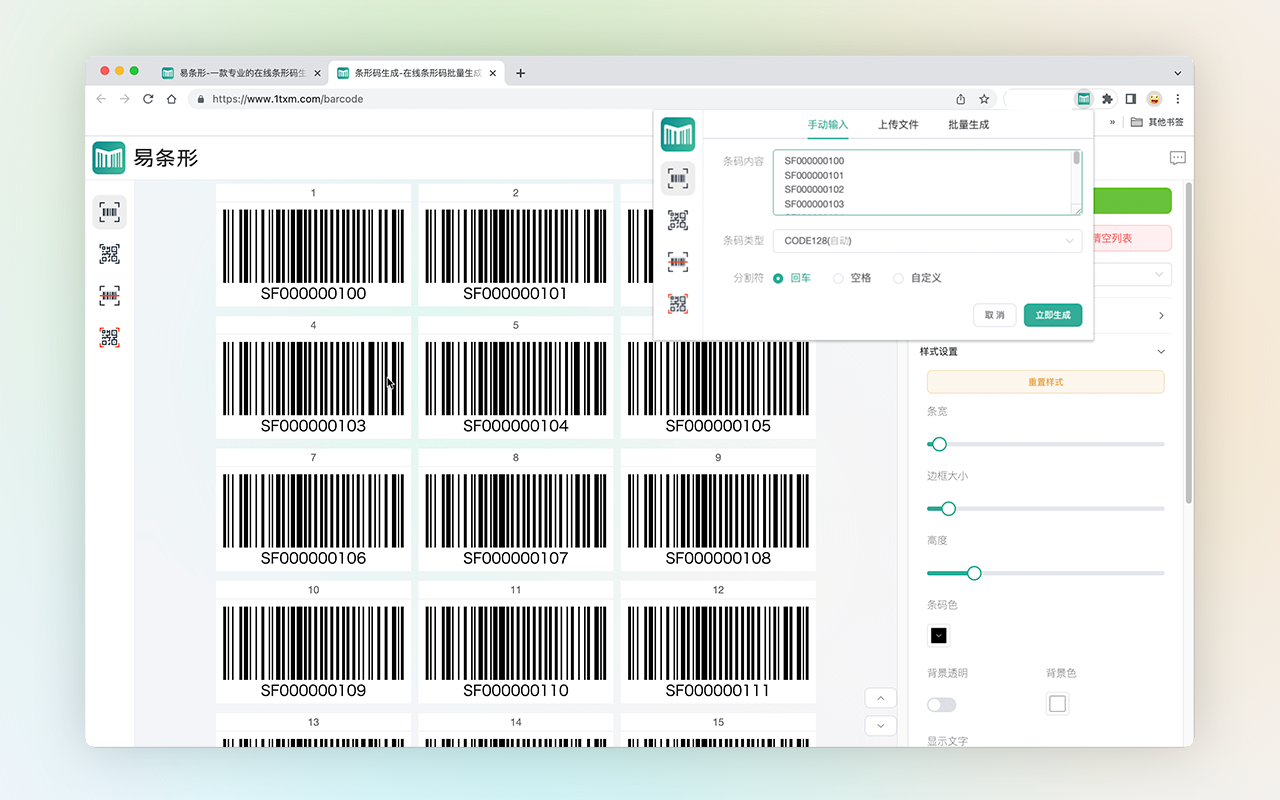
Task: Click the 立即生成 button
Action: click(x=1052, y=315)
